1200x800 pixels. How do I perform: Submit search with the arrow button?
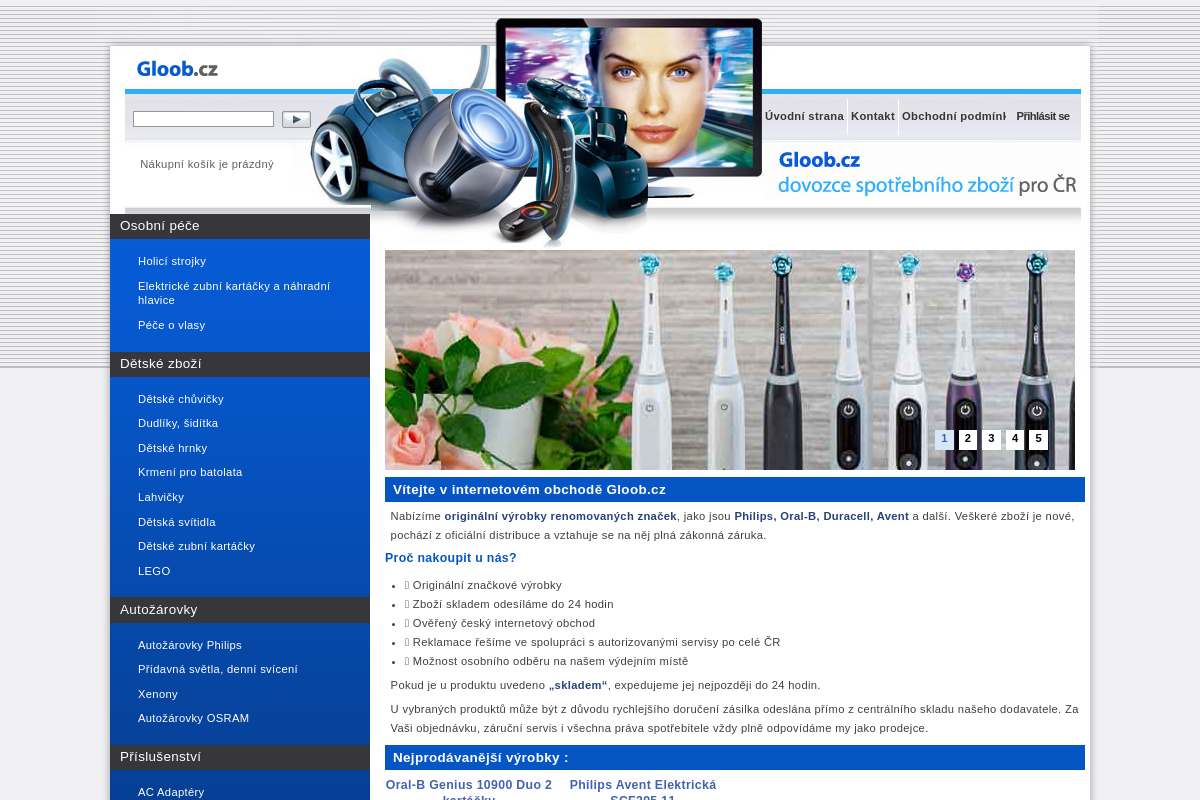pyautogui.click(x=296, y=119)
